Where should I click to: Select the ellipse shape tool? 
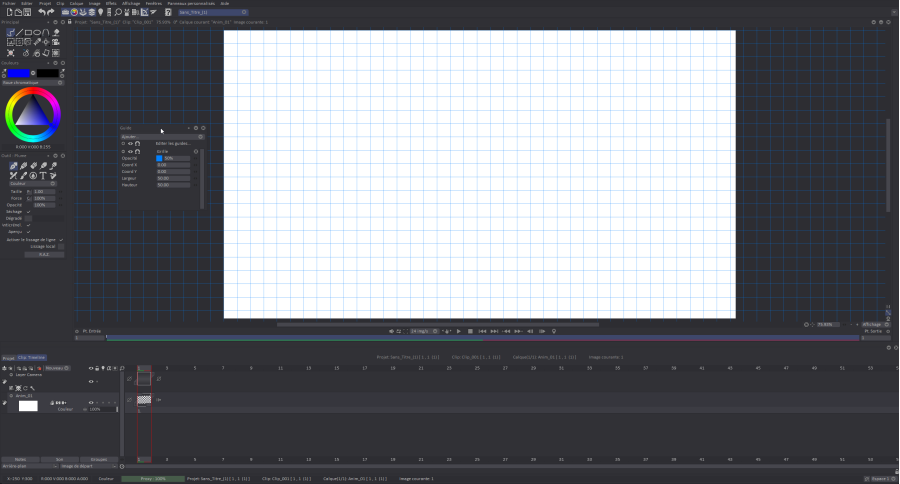click(x=37, y=33)
